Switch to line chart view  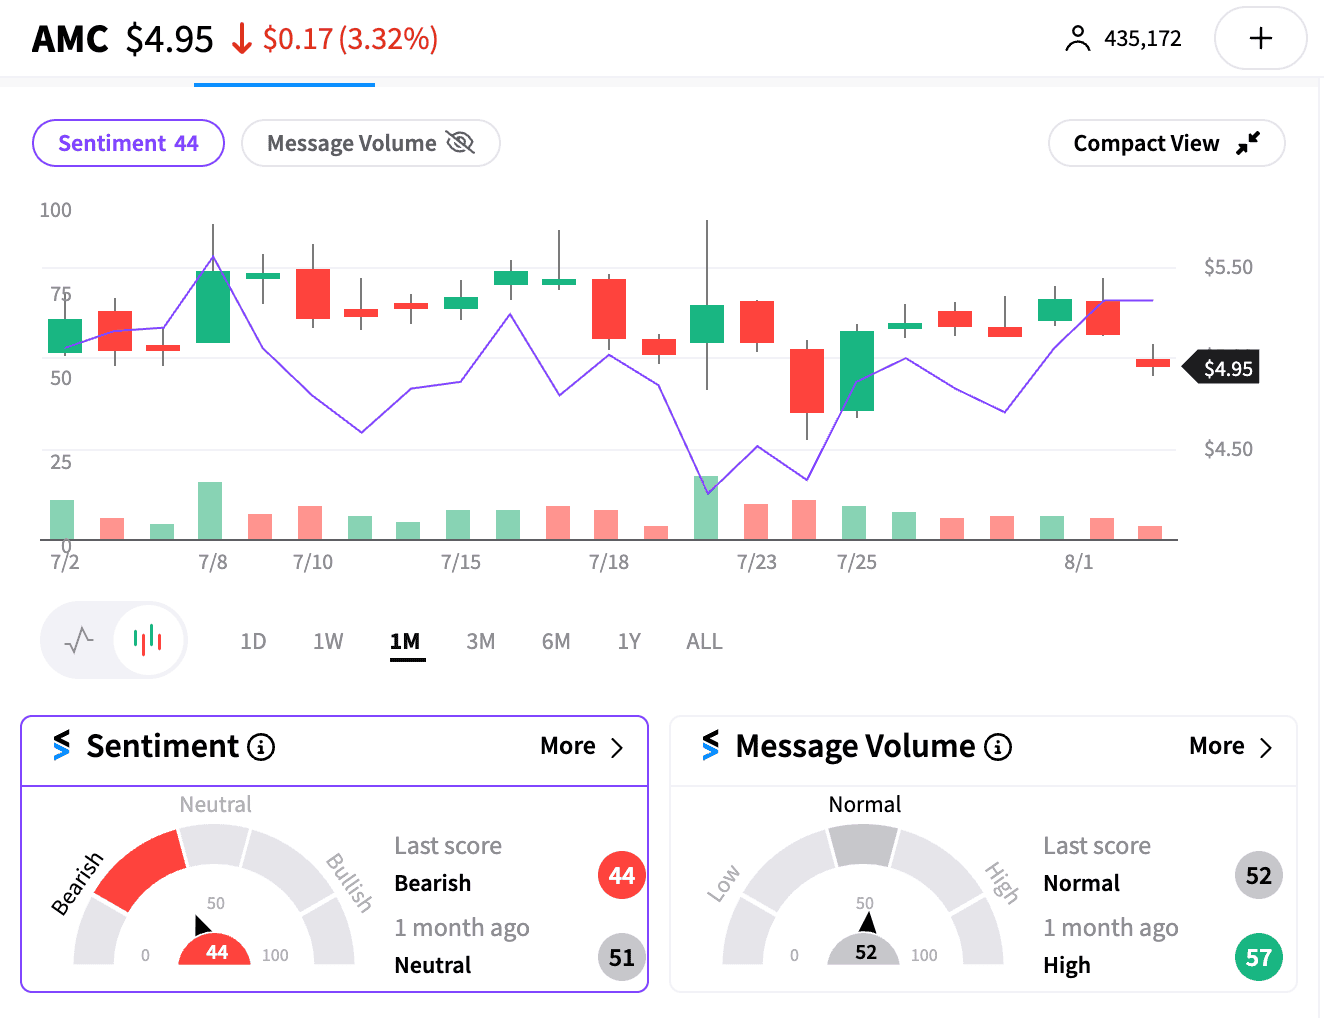pos(79,640)
